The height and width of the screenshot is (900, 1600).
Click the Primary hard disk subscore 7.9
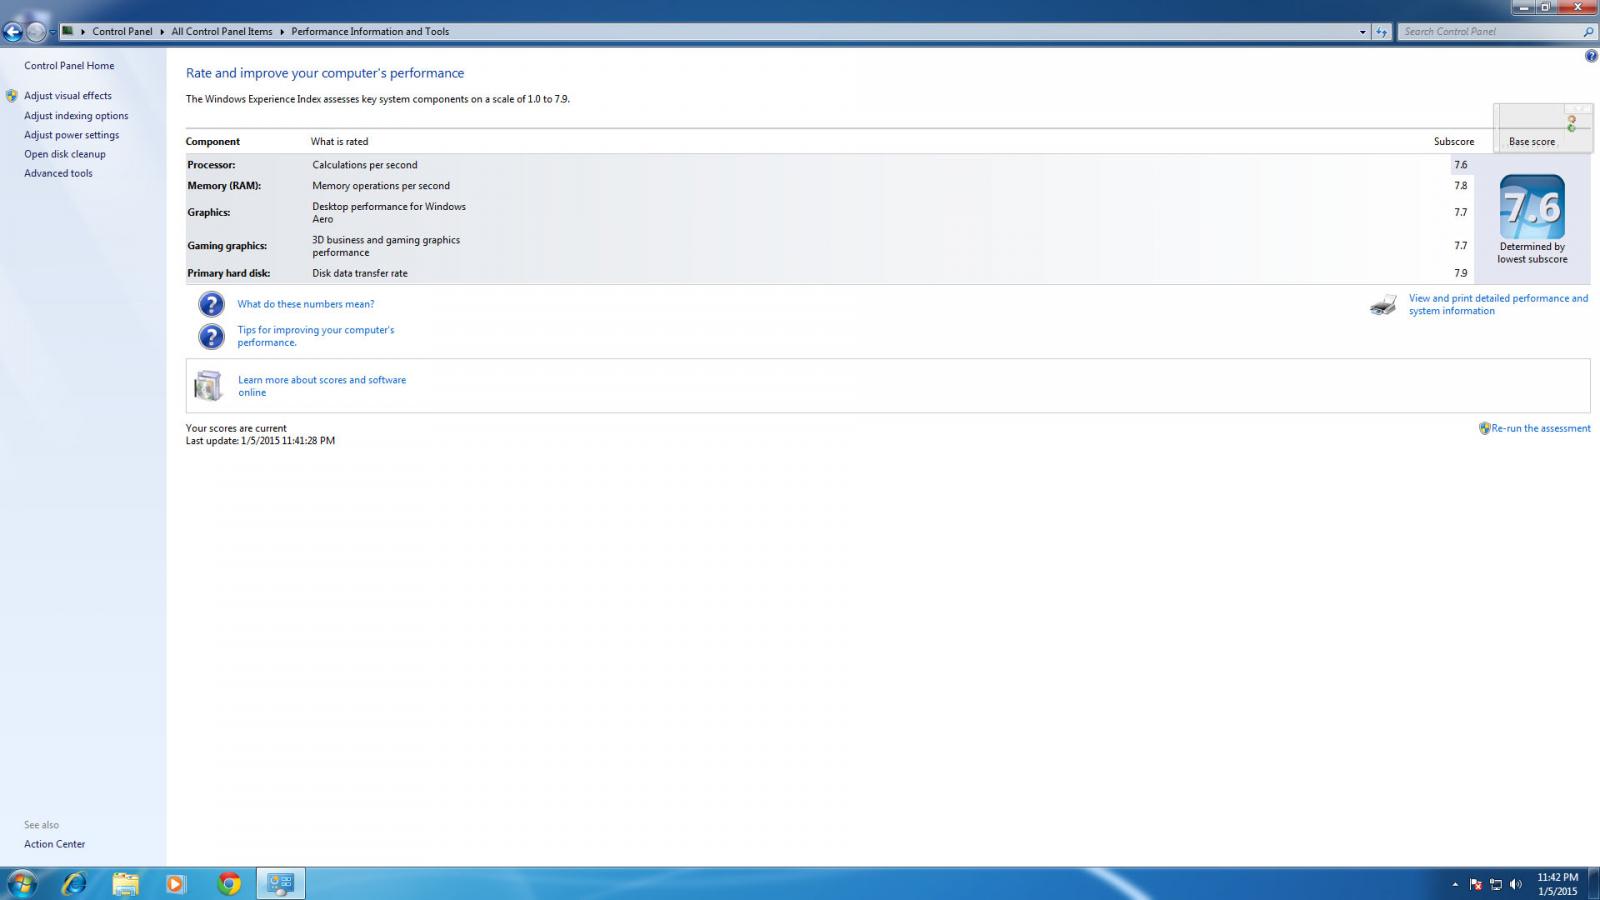point(1461,273)
